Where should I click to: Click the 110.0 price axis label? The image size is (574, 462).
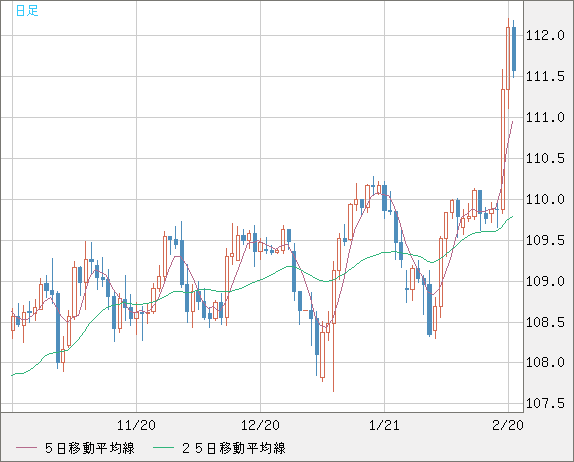pyautogui.click(x=545, y=200)
